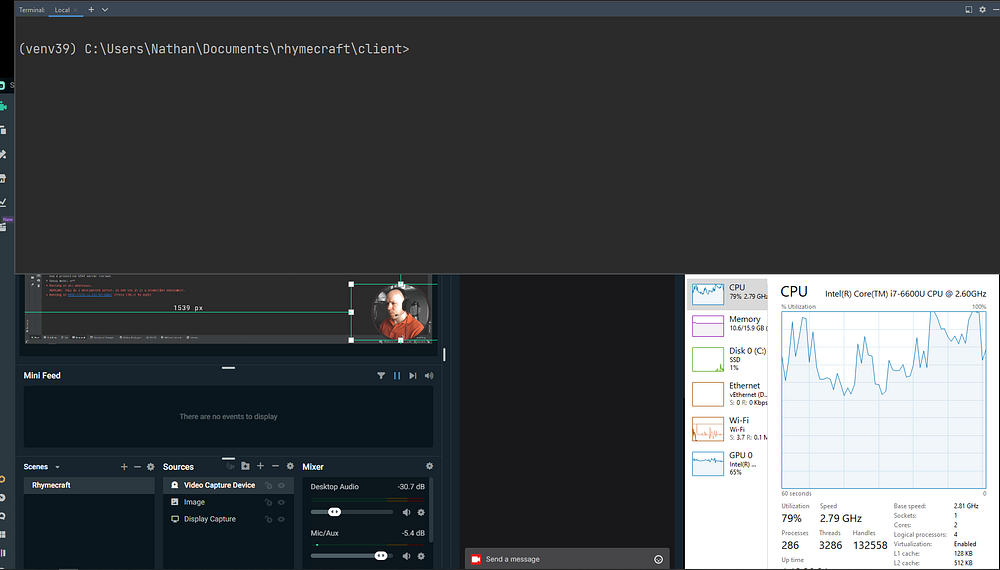This screenshot has height=570, width=1000.
Task: Lock the Image source
Action: [268, 502]
